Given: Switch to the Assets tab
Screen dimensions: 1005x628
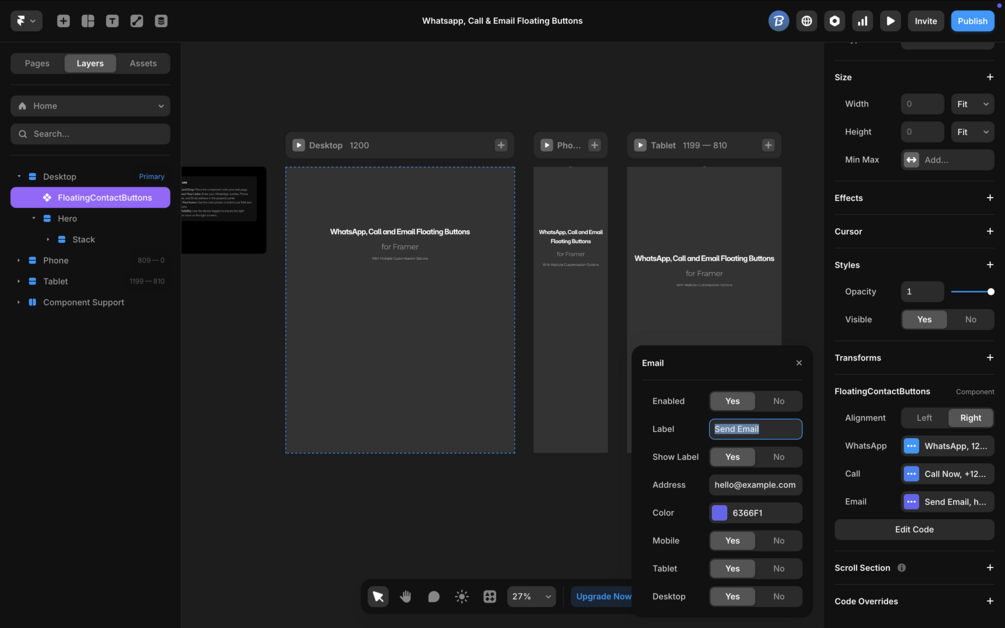Looking at the screenshot, I should point(143,63).
